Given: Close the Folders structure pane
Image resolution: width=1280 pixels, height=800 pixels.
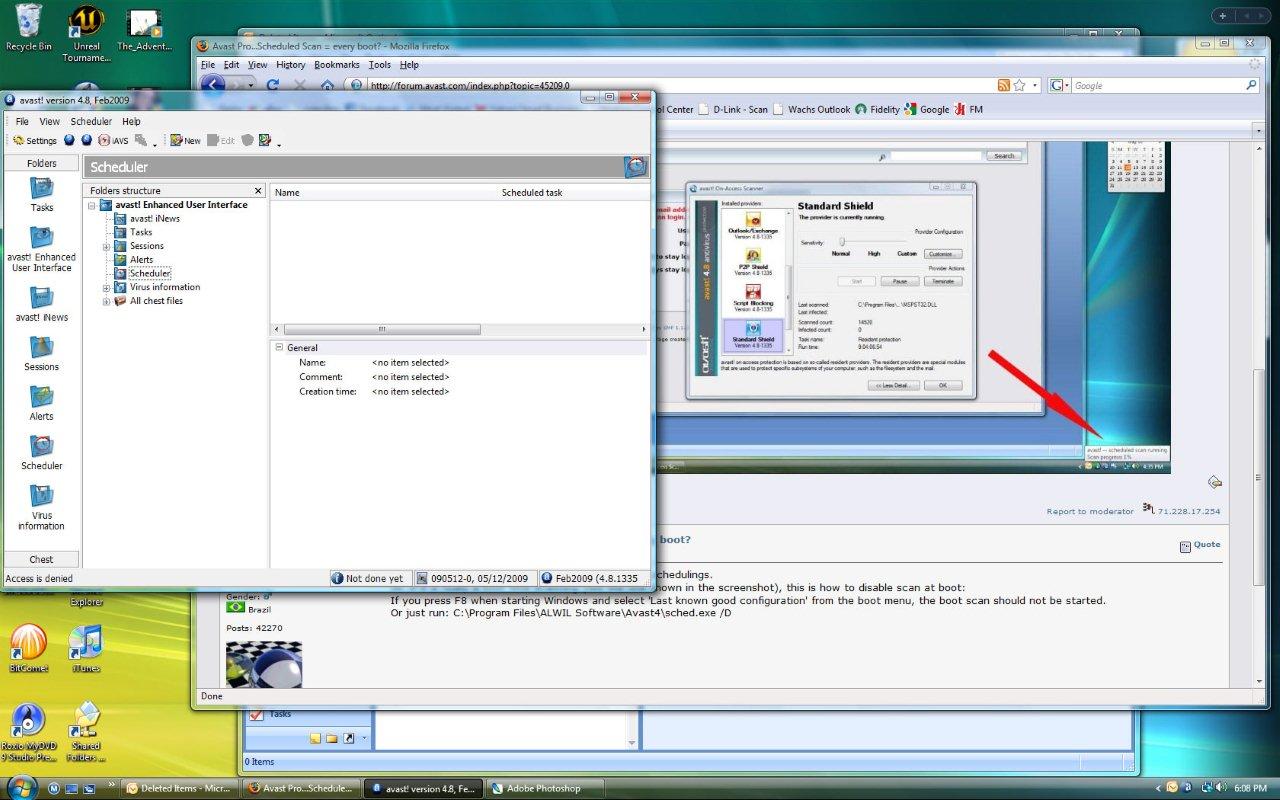Looking at the screenshot, I should point(259,190).
